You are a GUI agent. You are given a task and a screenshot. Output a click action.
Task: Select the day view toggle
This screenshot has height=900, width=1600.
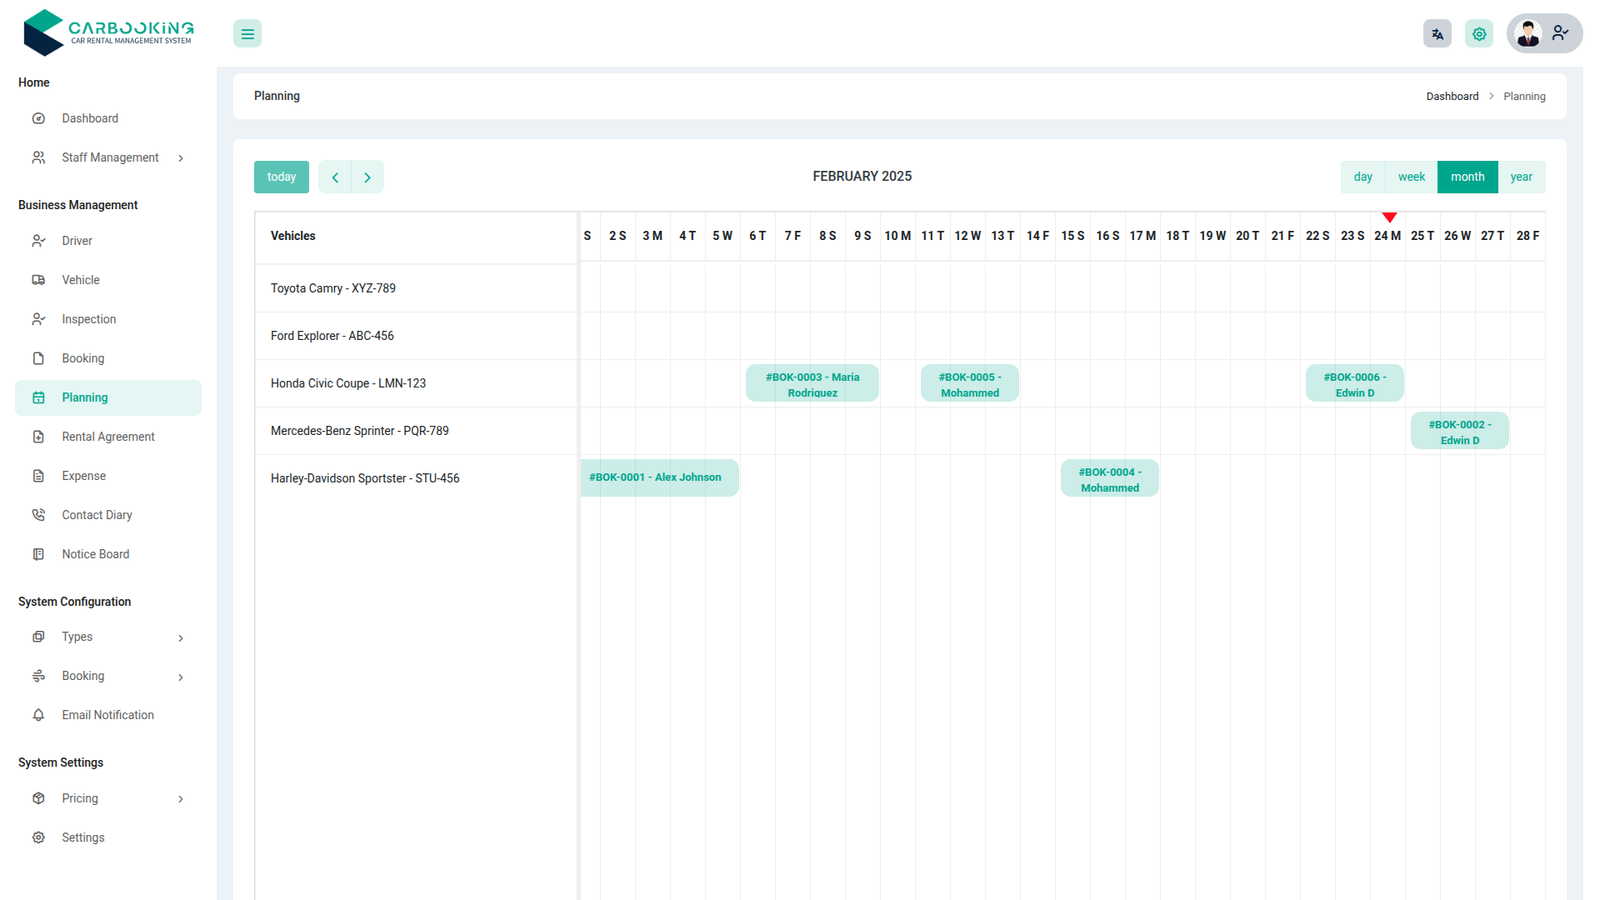coord(1362,177)
